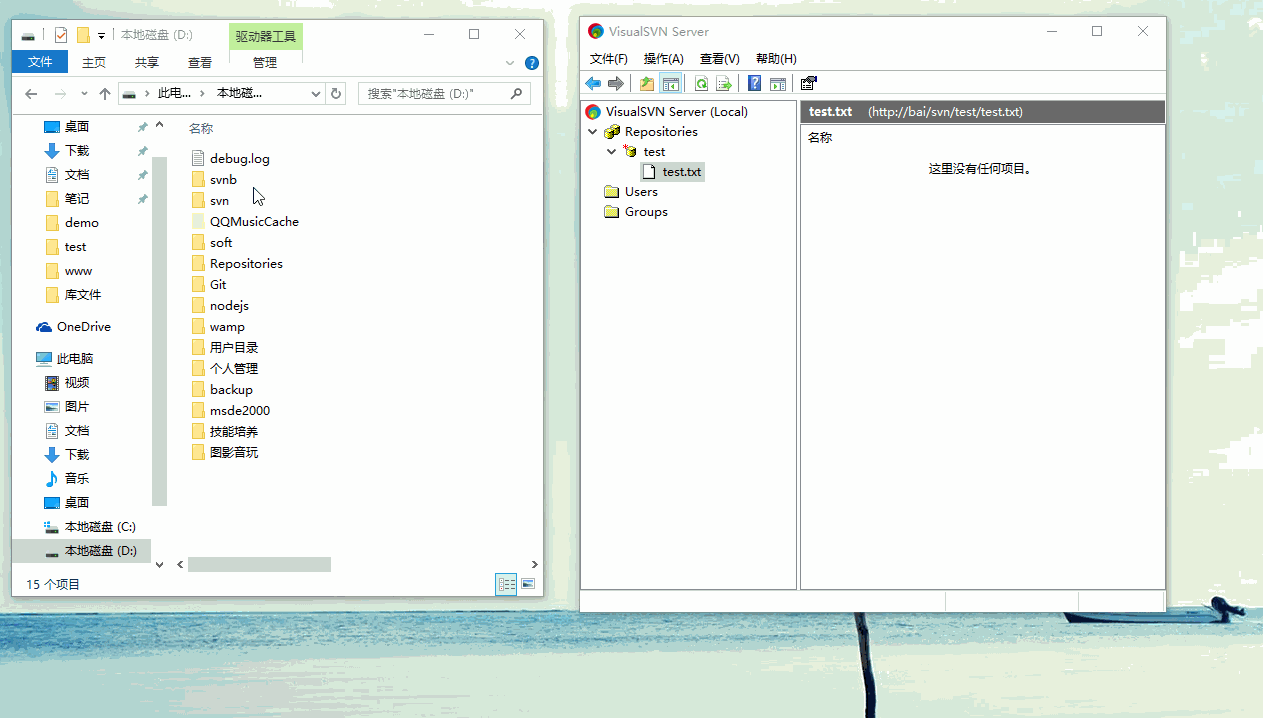Click Explorer Up directory arrow
This screenshot has width=1263, height=718.
click(104, 94)
